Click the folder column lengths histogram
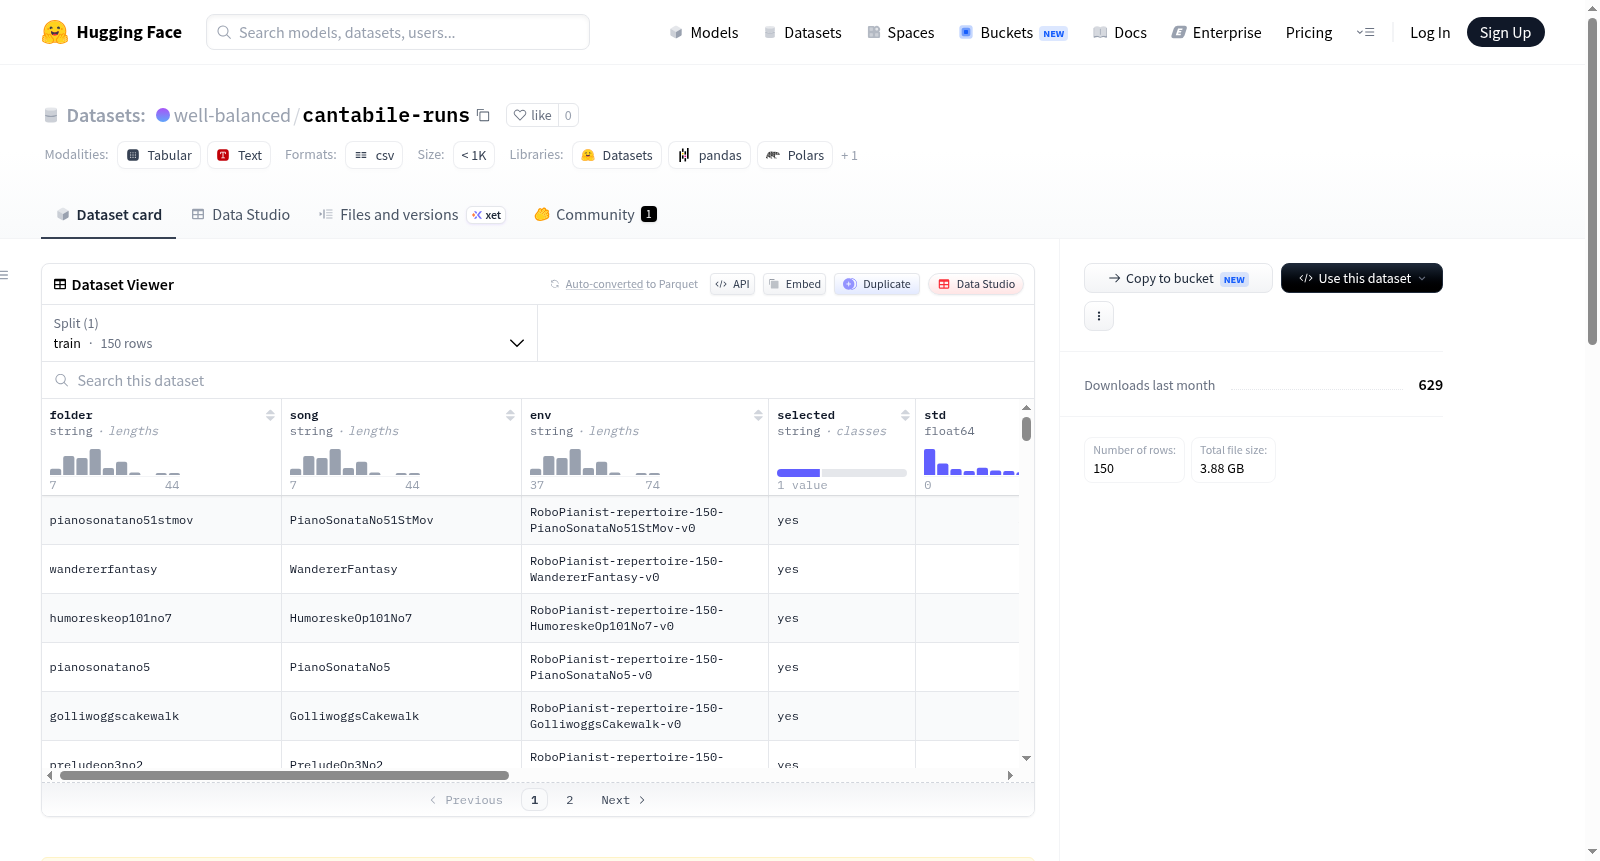1600x861 pixels. click(115, 462)
